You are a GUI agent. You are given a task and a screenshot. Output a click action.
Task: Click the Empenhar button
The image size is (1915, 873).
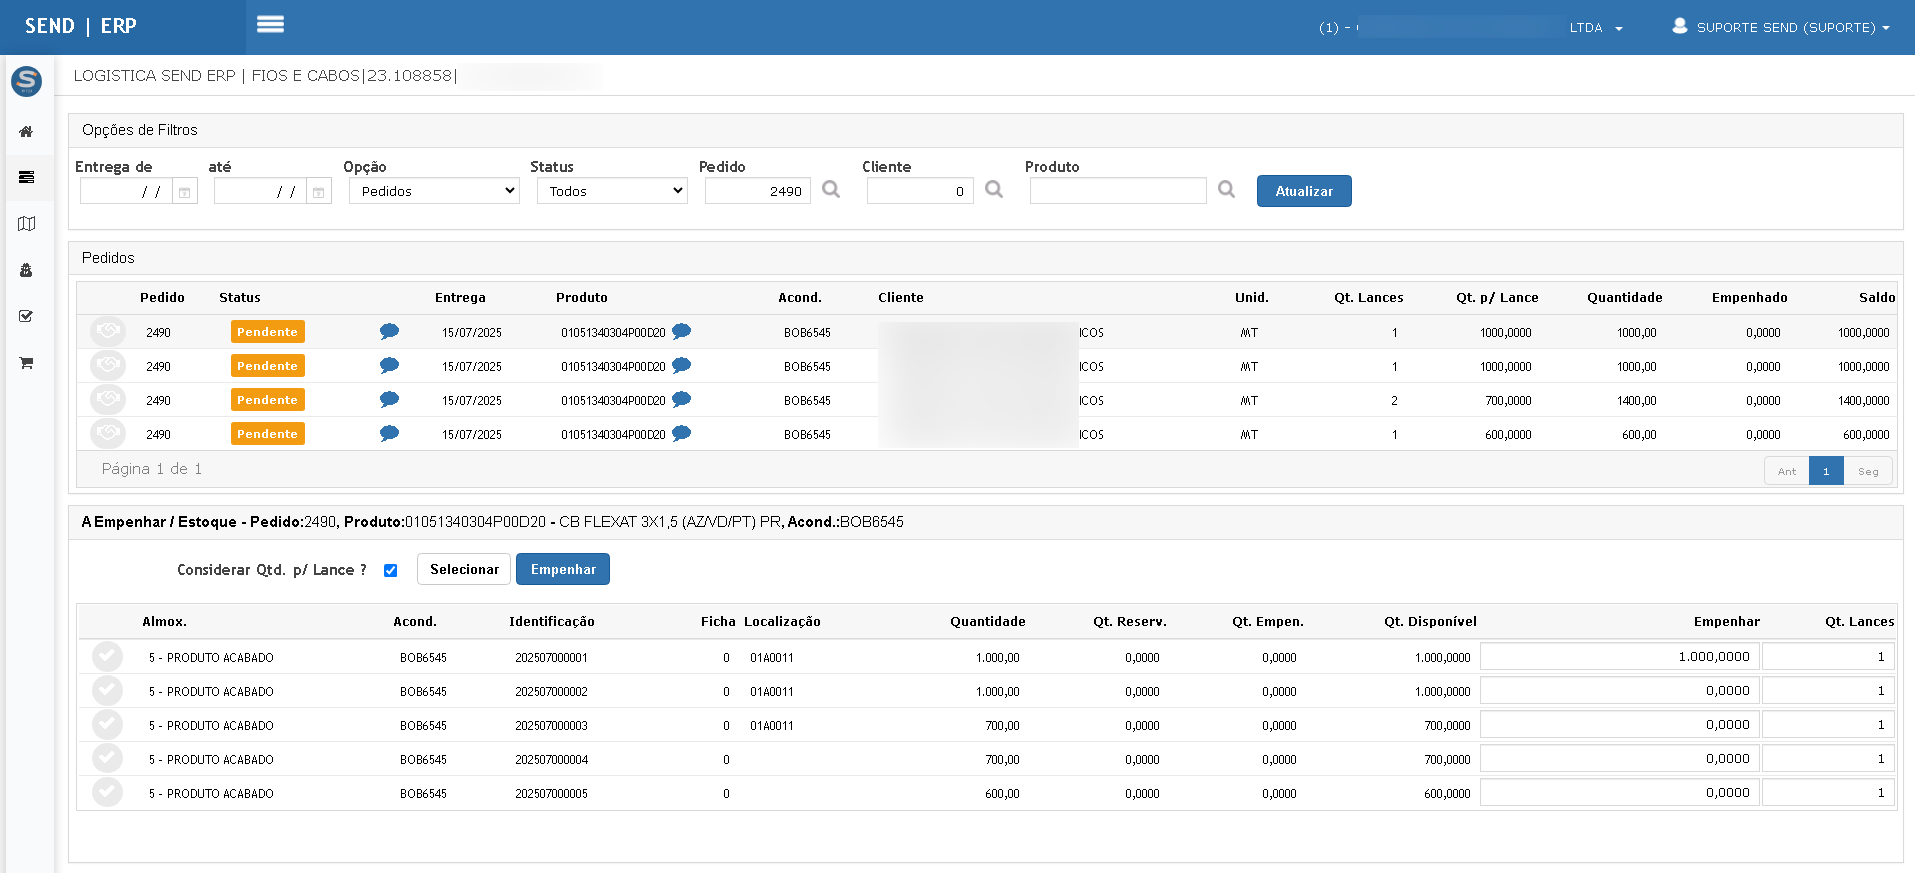click(563, 569)
